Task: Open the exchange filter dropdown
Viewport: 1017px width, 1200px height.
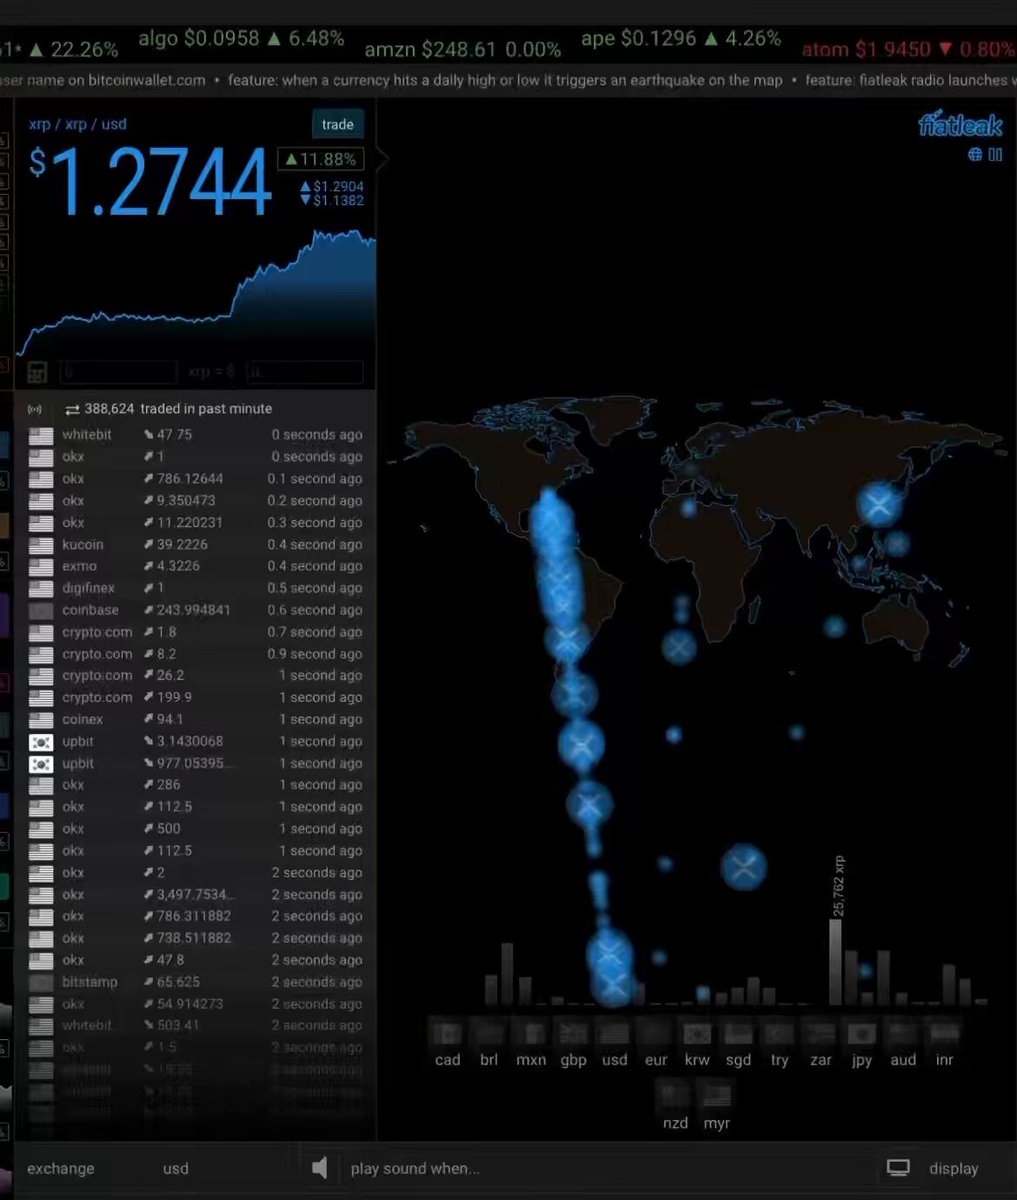Action: [x=61, y=1169]
